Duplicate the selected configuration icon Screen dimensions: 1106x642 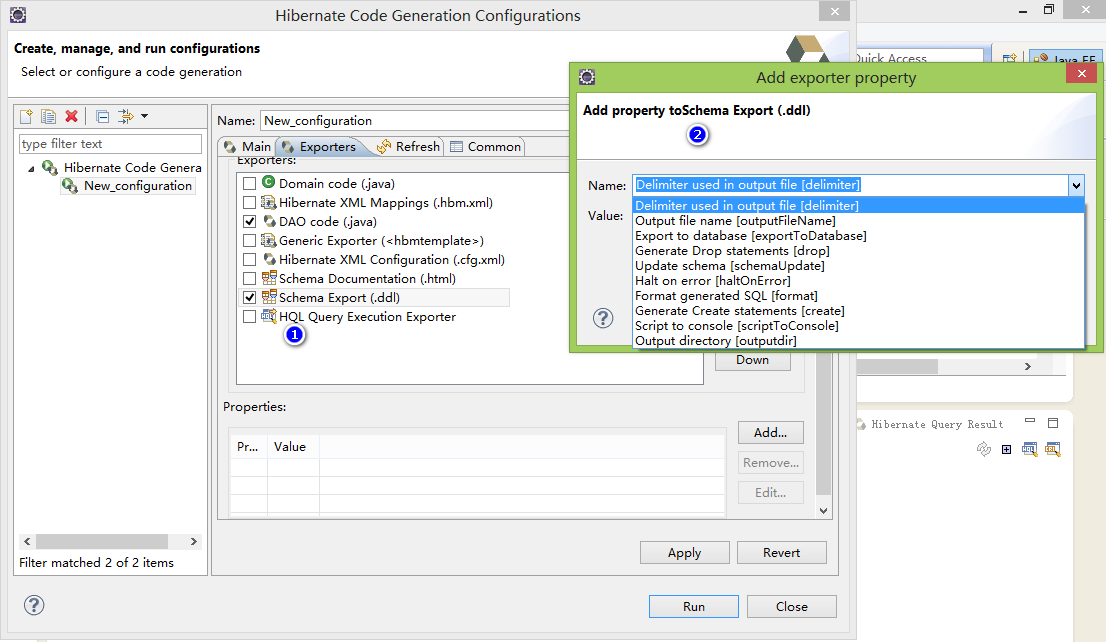pos(49,116)
